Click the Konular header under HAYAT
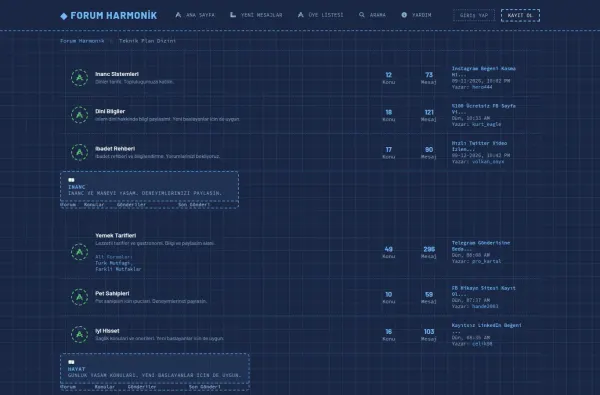This screenshot has height=395, width=600. 105,387
